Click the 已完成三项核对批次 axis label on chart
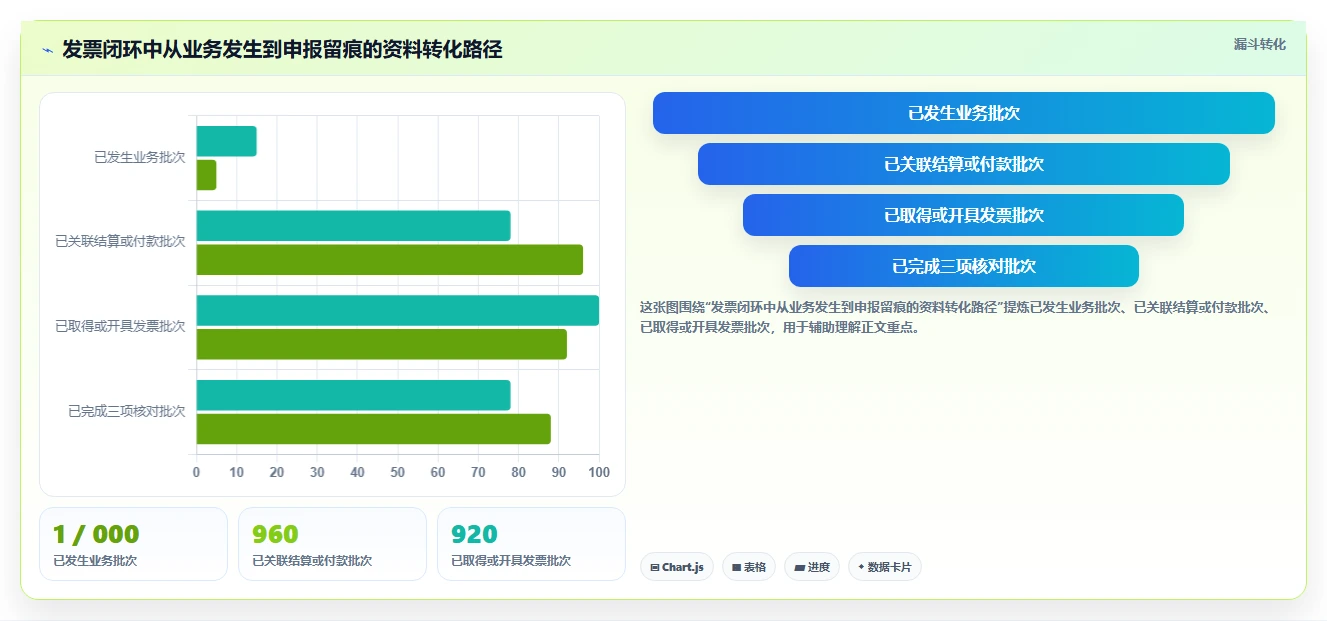The image size is (1327, 621). pyautogui.click(x=127, y=411)
